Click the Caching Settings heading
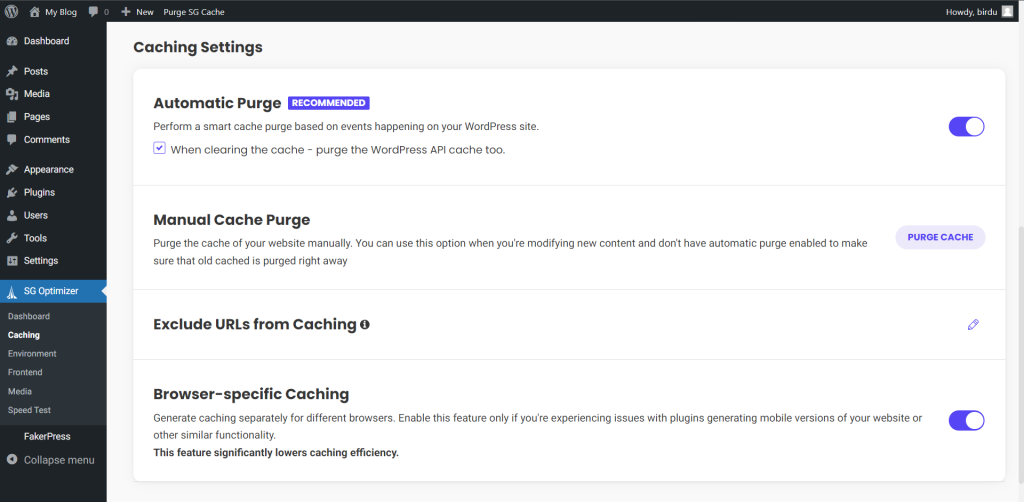1024x502 pixels. 198,48
